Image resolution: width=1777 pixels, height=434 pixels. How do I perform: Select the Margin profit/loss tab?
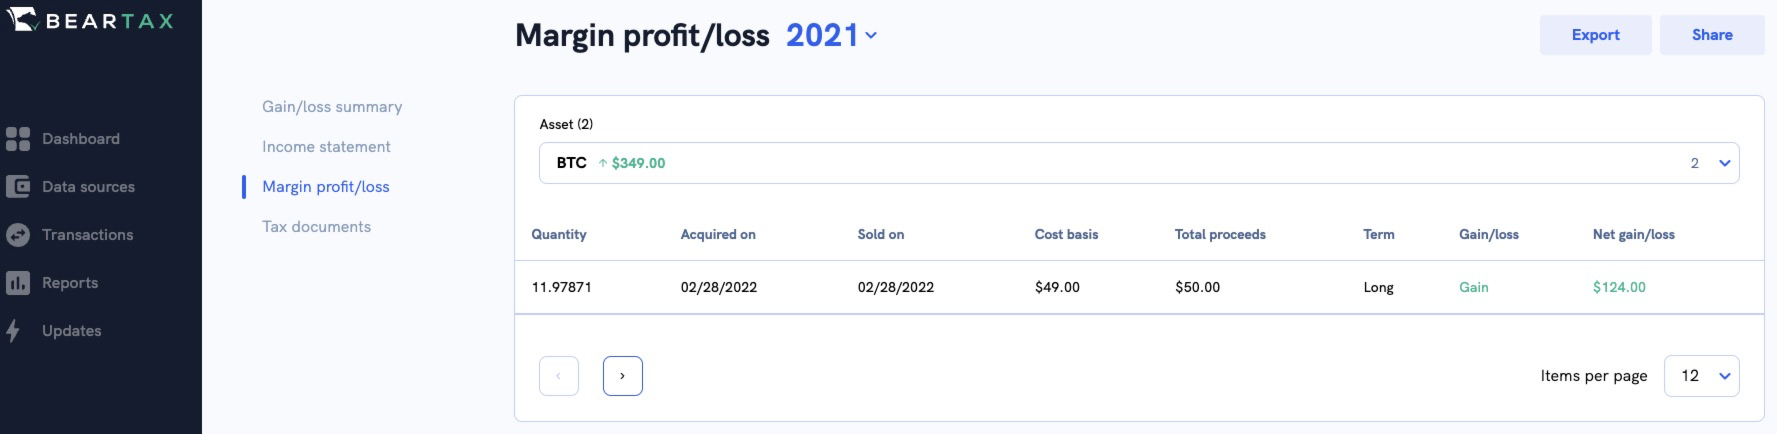click(x=326, y=187)
